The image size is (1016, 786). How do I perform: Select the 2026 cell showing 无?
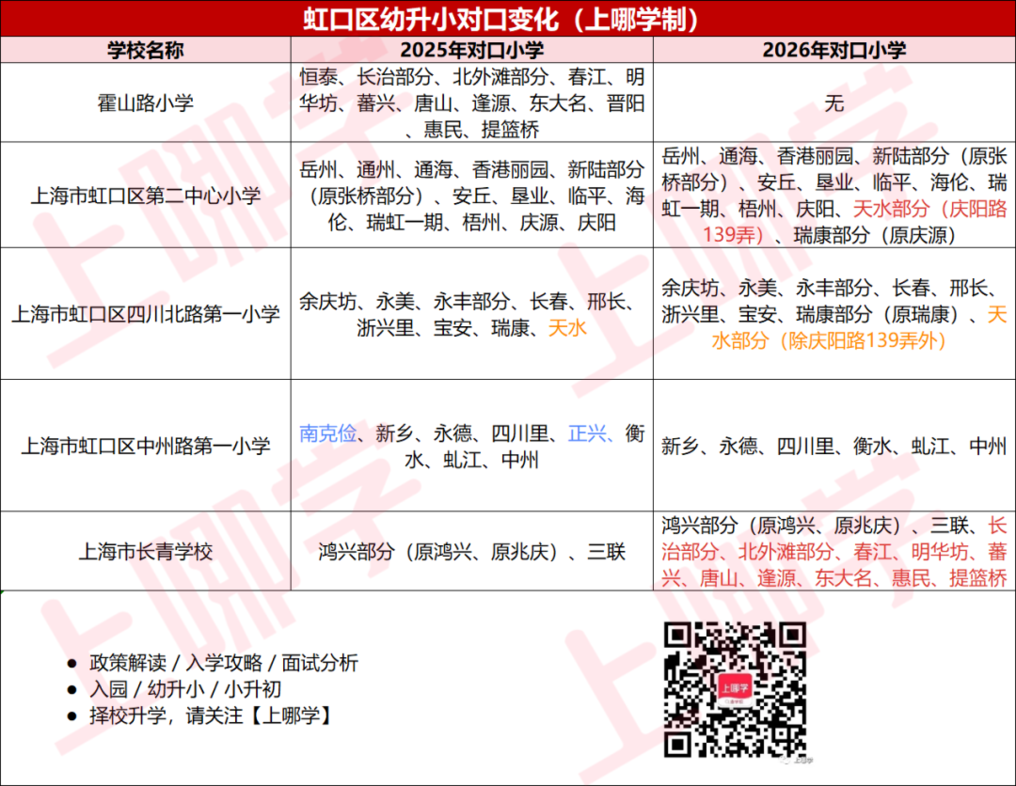835,102
